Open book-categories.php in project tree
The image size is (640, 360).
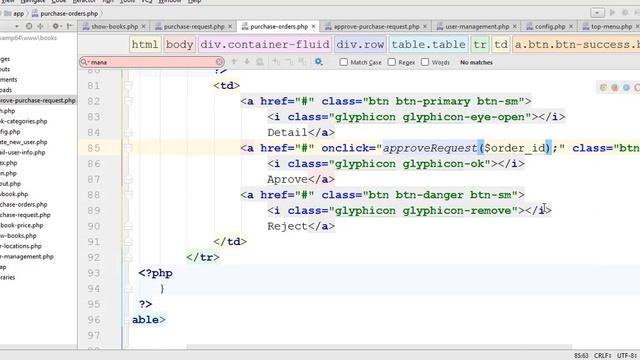point(24,121)
